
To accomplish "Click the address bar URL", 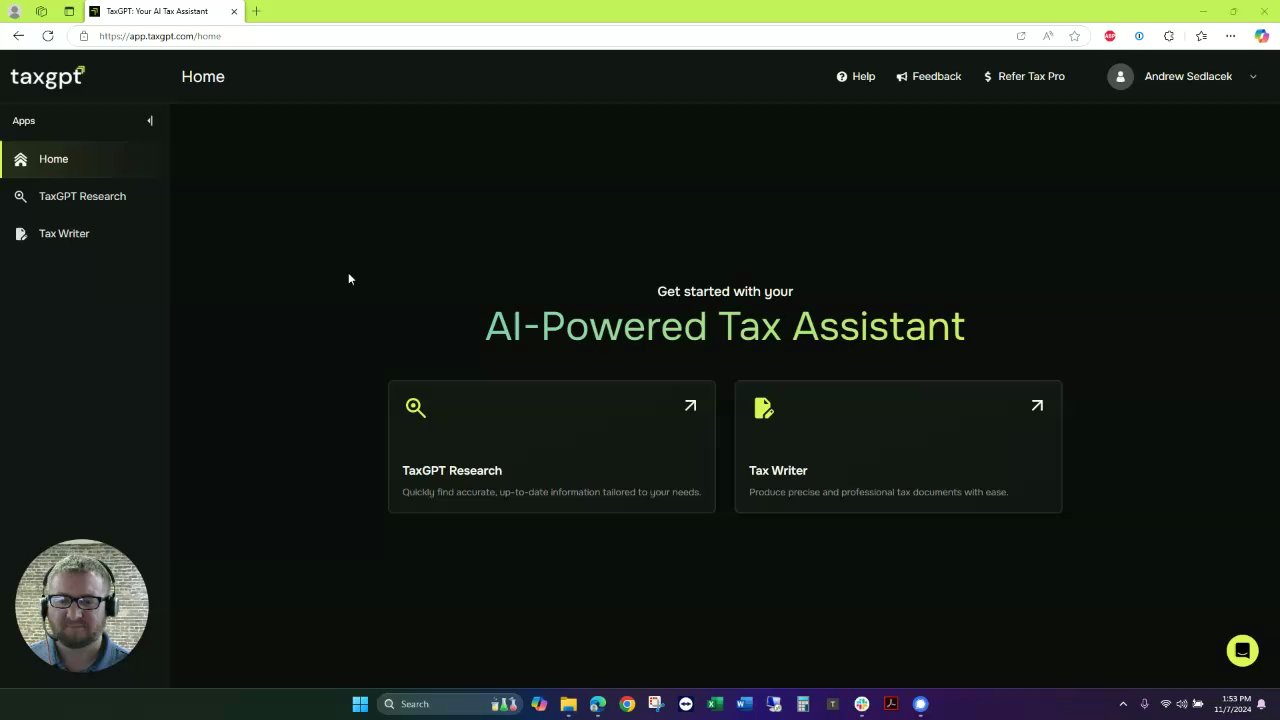I will pyautogui.click(x=160, y=36).
